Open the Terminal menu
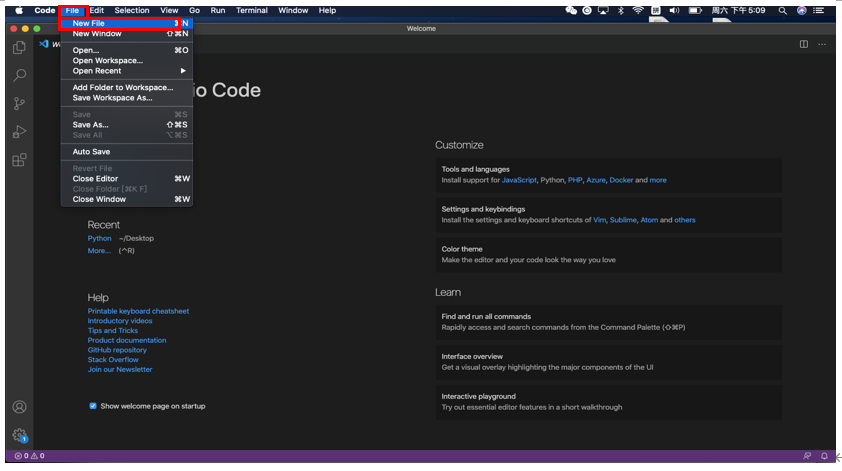This screenshot has width=842, height=471. point(251,10)
